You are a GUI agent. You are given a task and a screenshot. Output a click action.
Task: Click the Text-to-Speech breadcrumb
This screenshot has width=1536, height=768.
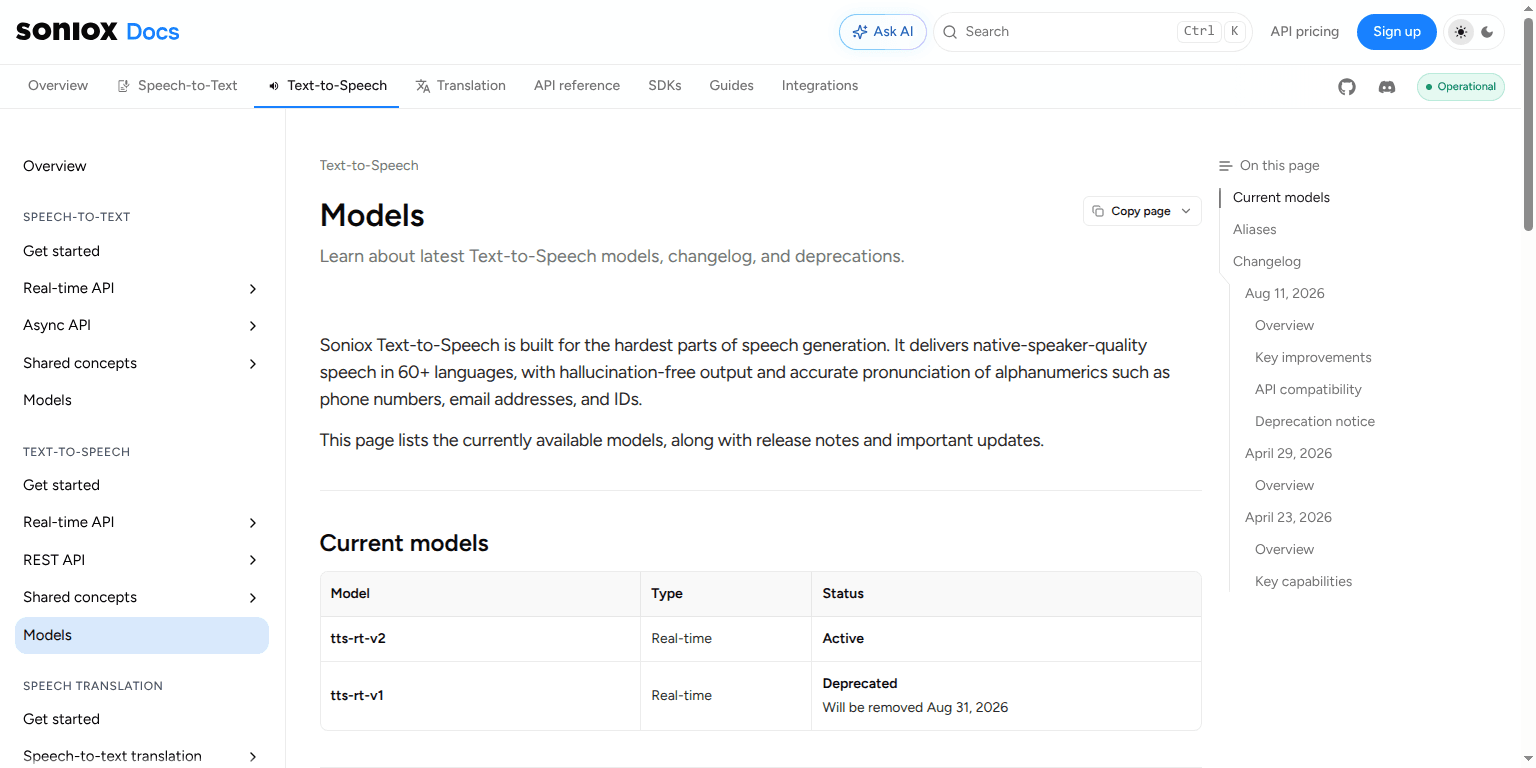tap(369, 166)
